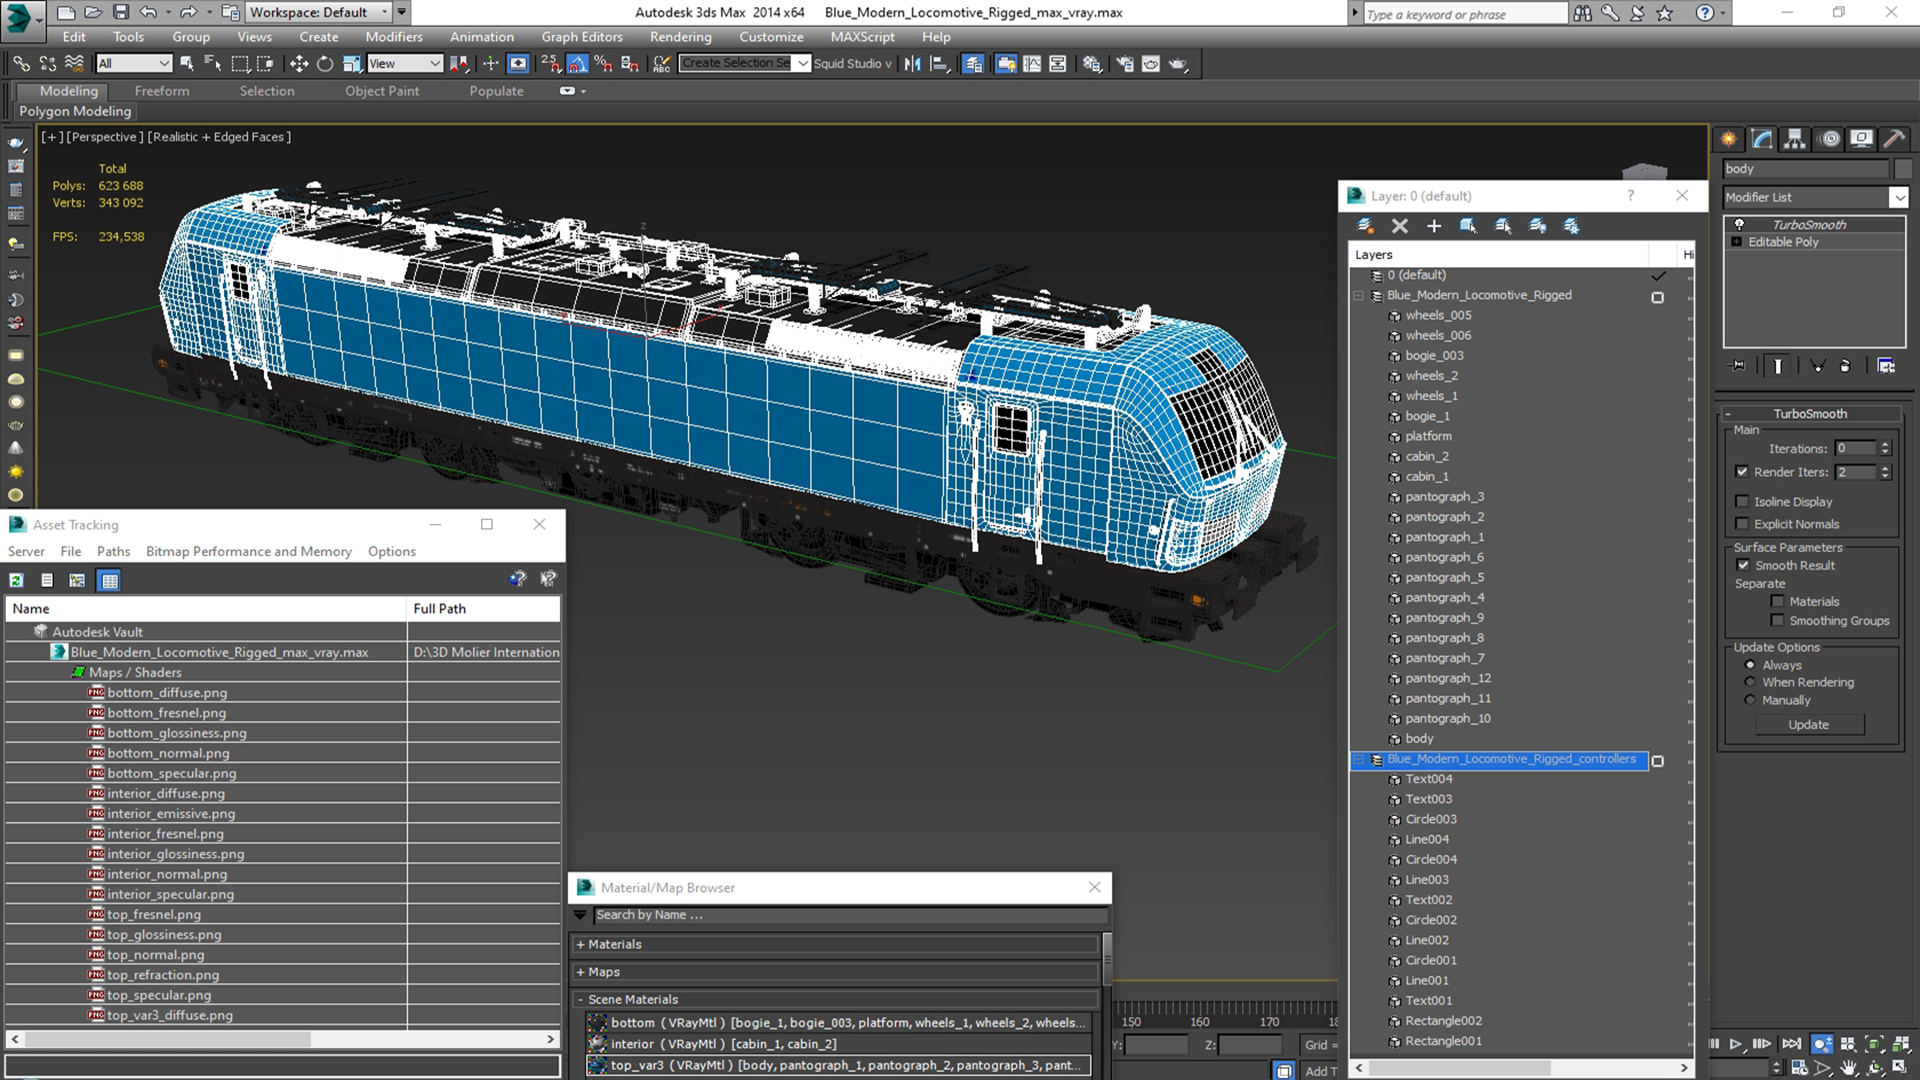Click the delete layer X icon

pos(1399,226)
